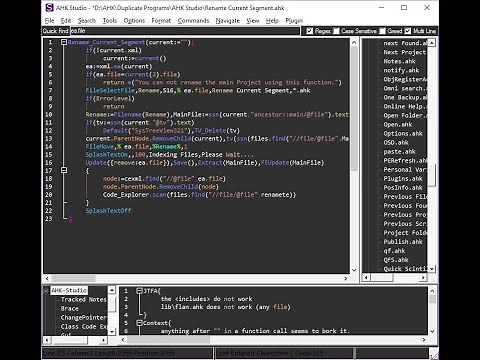Select Next Project in file list
Screen dimensions: 480x360
tap(405, 52)
